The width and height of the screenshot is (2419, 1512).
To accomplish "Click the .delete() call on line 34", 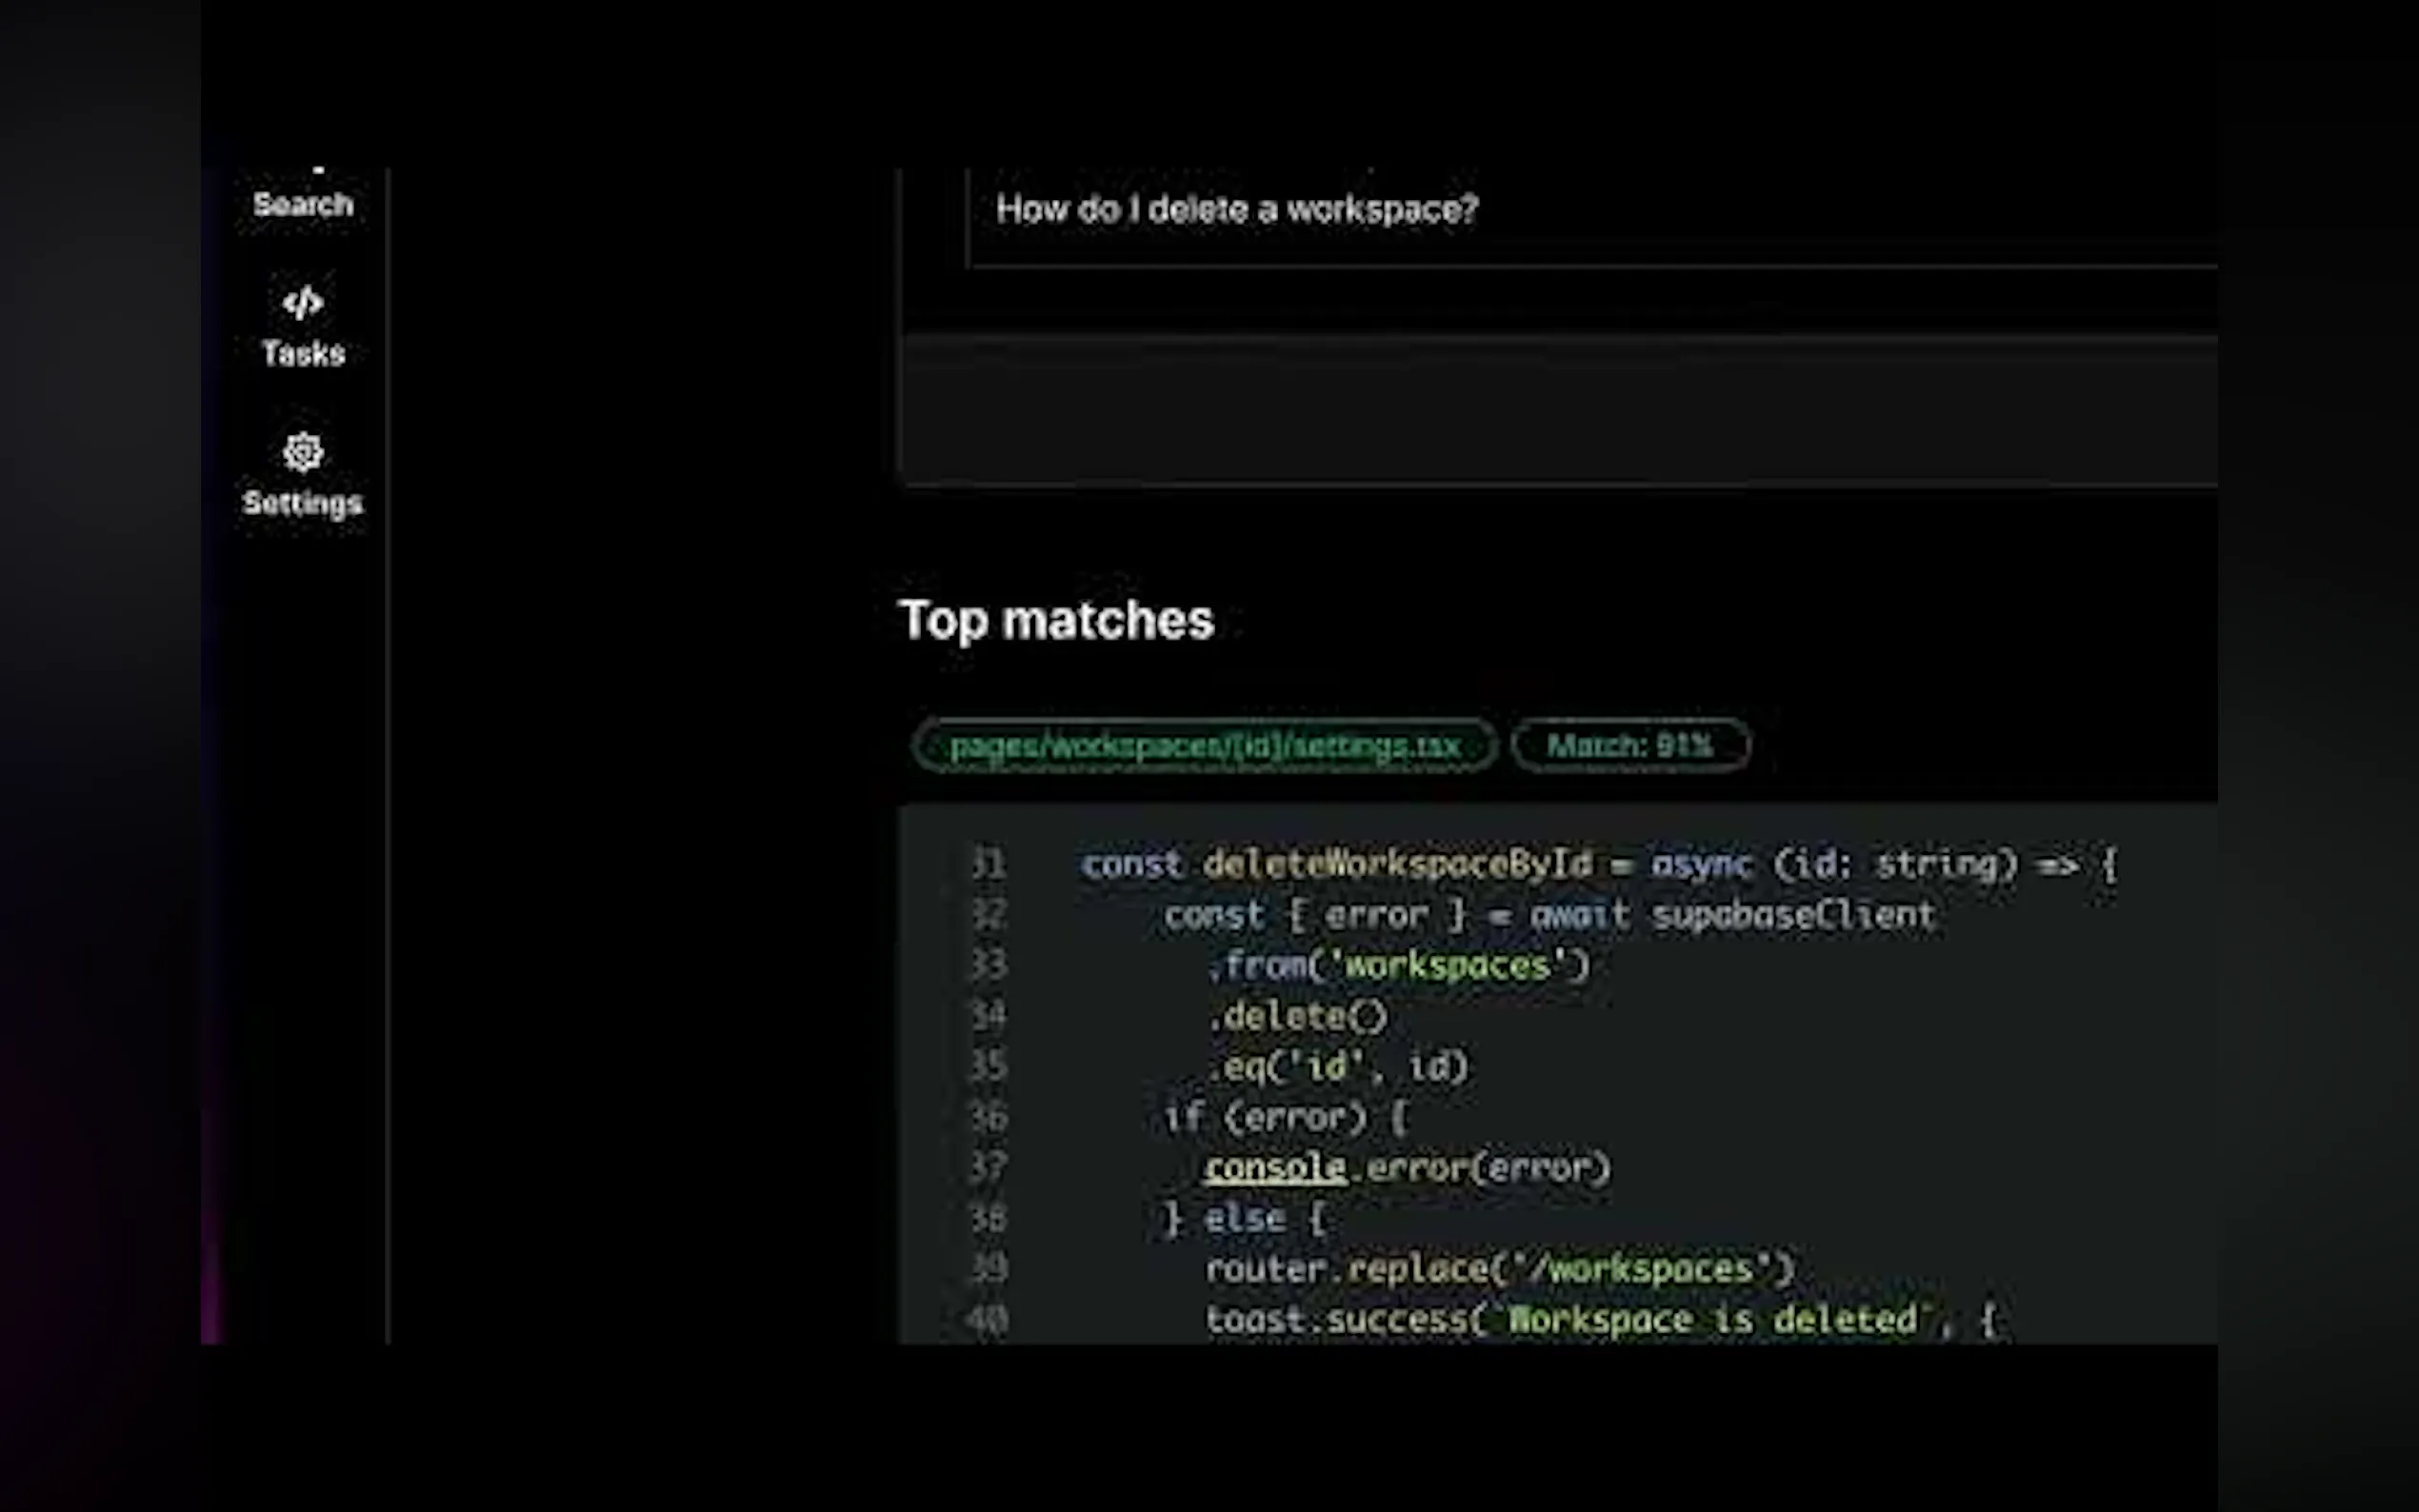I will point(1296,1017).
